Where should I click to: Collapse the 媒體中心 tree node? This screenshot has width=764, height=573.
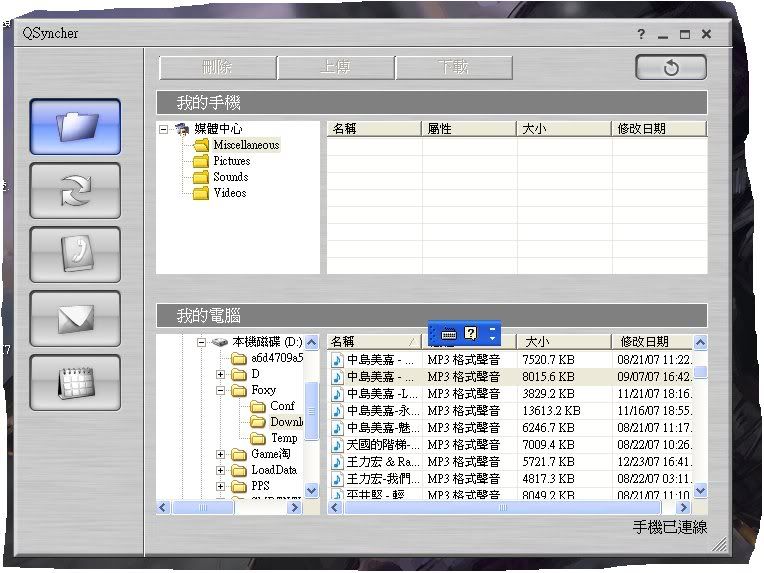164,129
